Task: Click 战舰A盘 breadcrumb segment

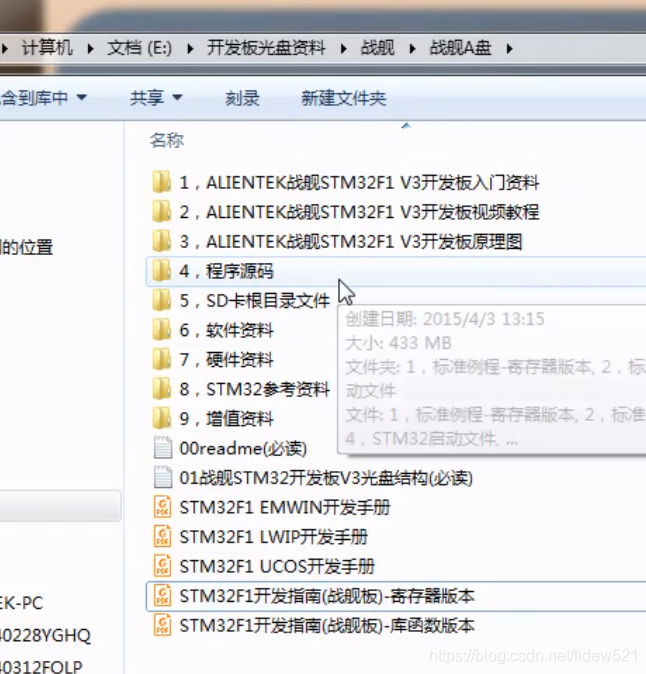Action: [460, 48]
